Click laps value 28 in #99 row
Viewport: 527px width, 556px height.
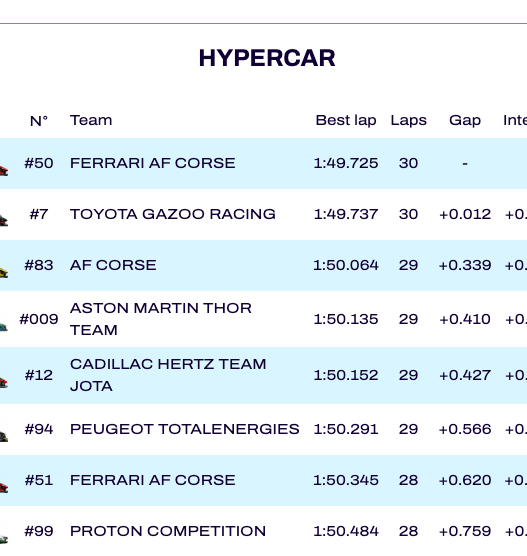409,531
